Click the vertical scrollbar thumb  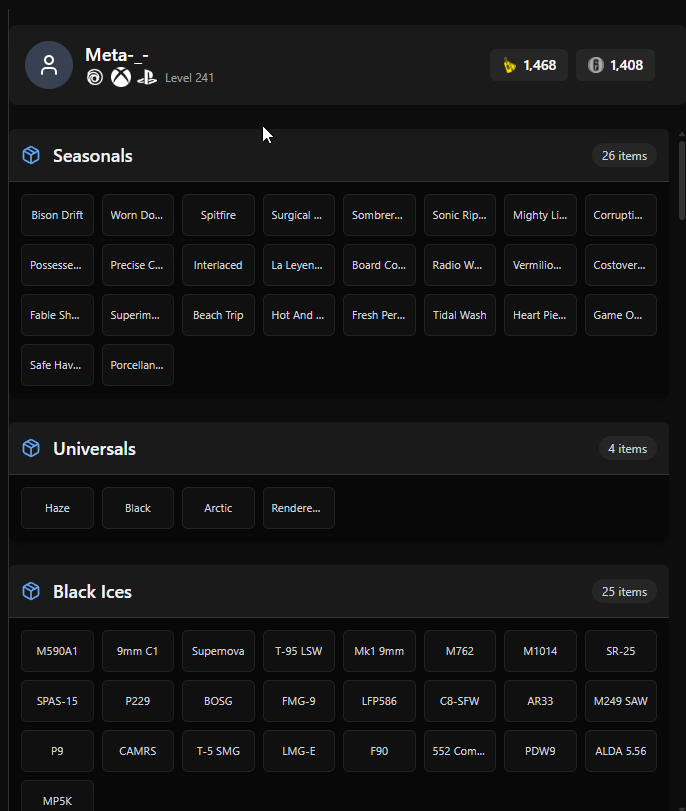click(x=682, y=179)
